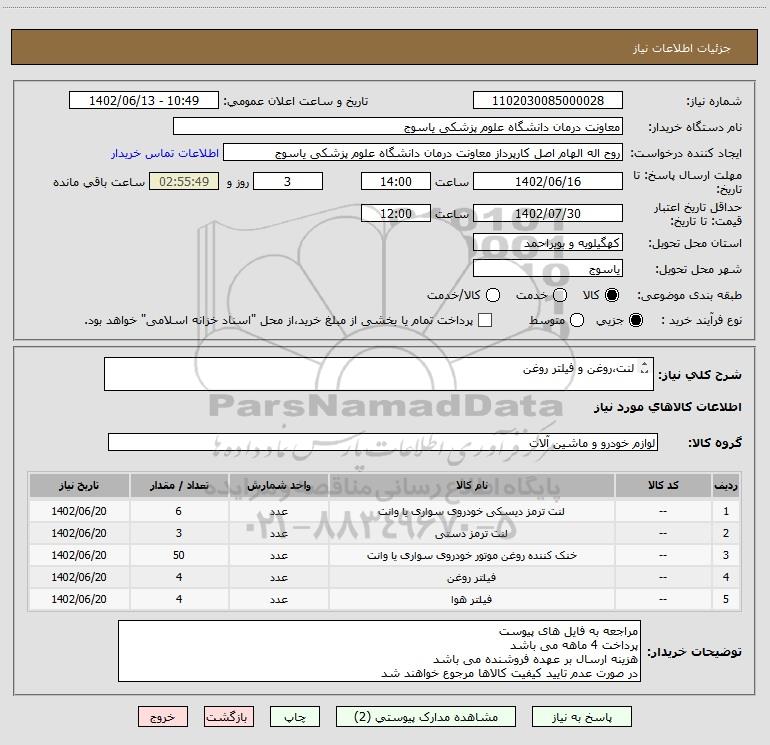Viewport: 770px width, 745px height.
Task: Click the چاپ print button
Action: [295, 717]
